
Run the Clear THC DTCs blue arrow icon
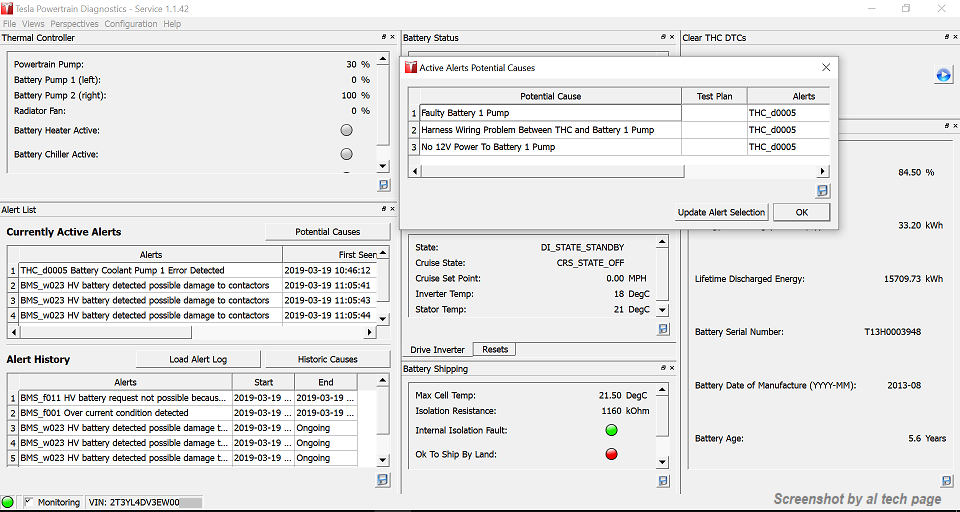tap(942, 75)
